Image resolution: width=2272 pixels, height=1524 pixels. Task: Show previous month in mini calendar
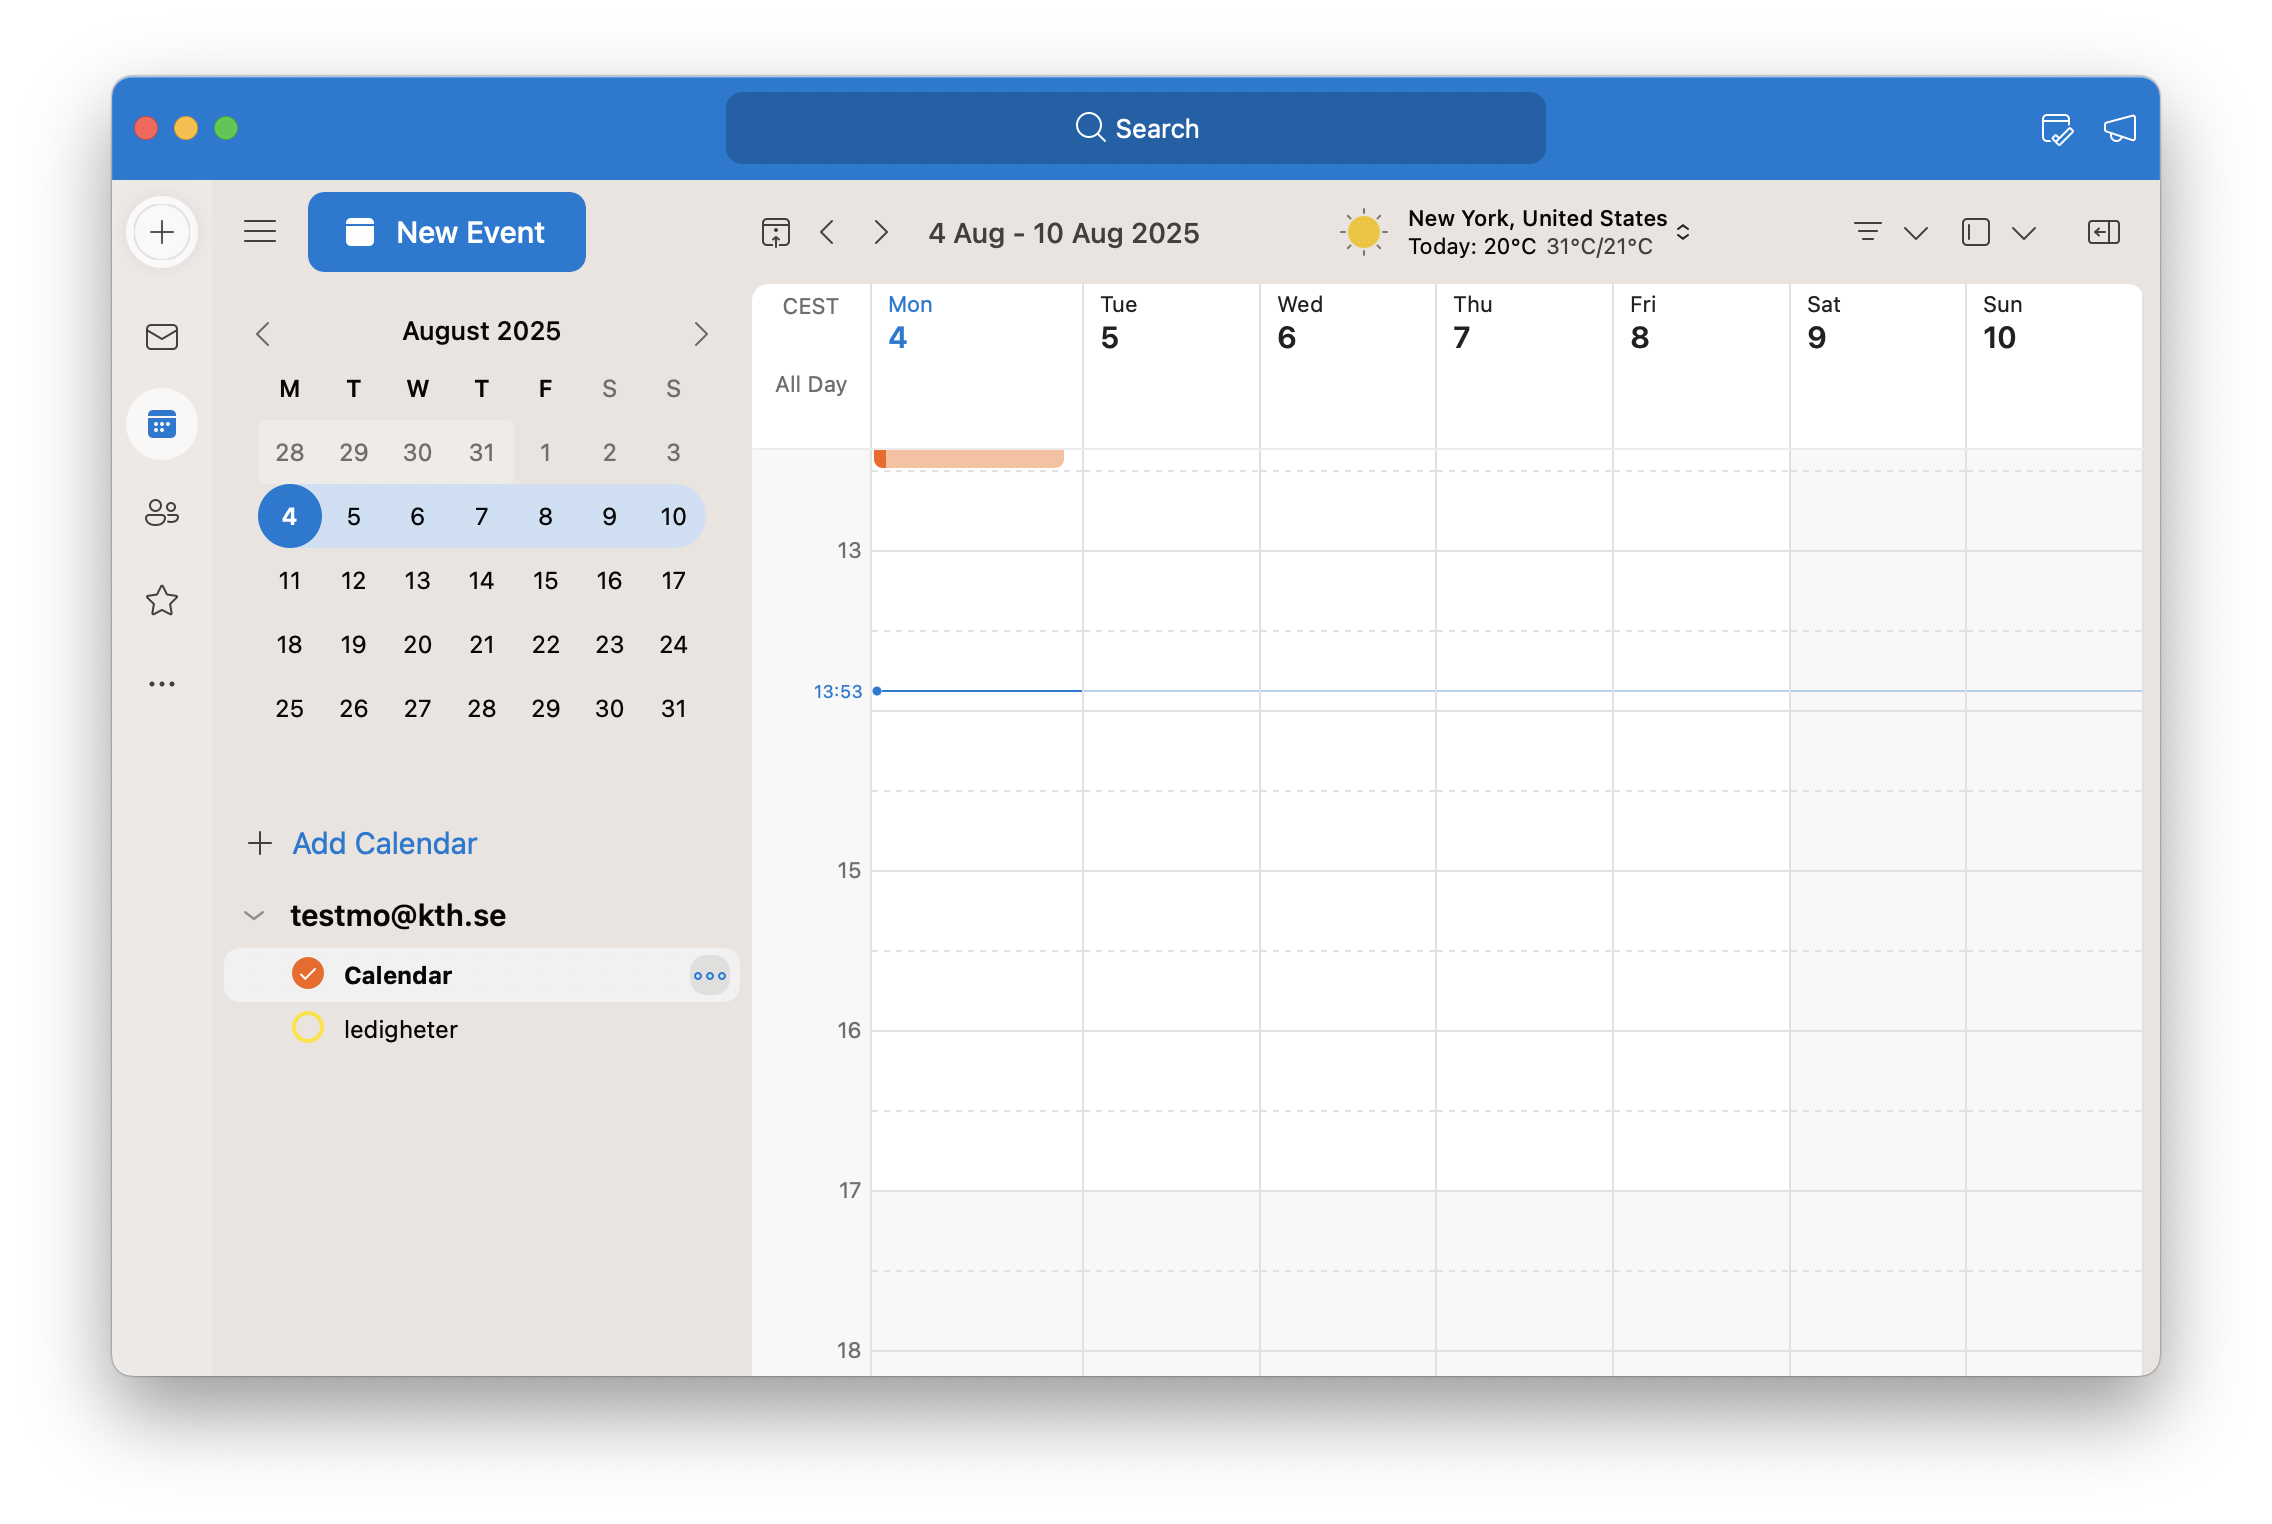pyautogui.click(x=263, y=334)
